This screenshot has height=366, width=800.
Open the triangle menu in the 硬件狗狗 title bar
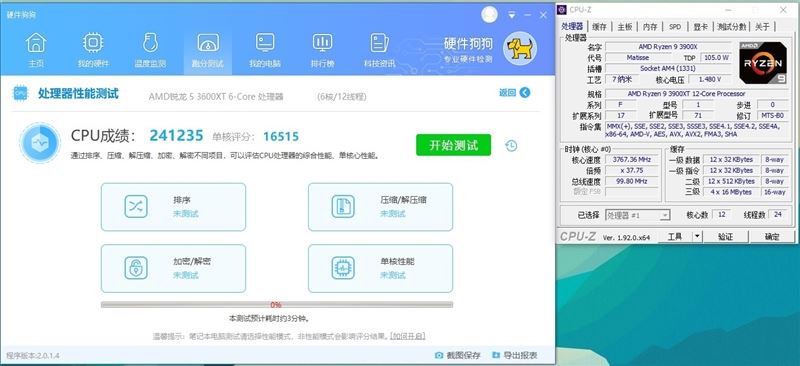click(x=512, y=15)
